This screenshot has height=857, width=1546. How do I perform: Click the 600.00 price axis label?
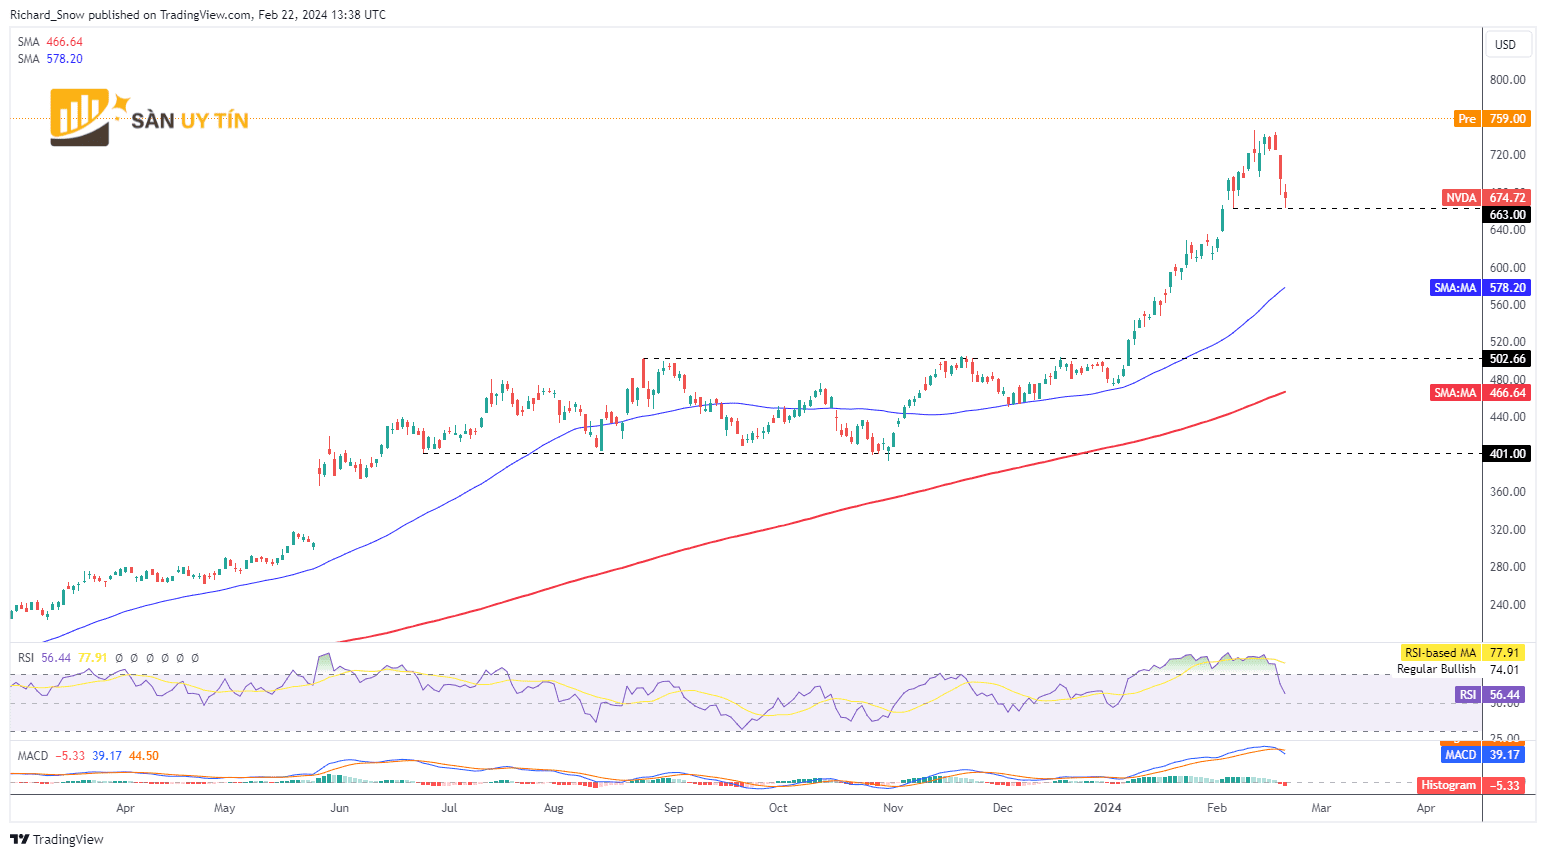click(1507, 268)
